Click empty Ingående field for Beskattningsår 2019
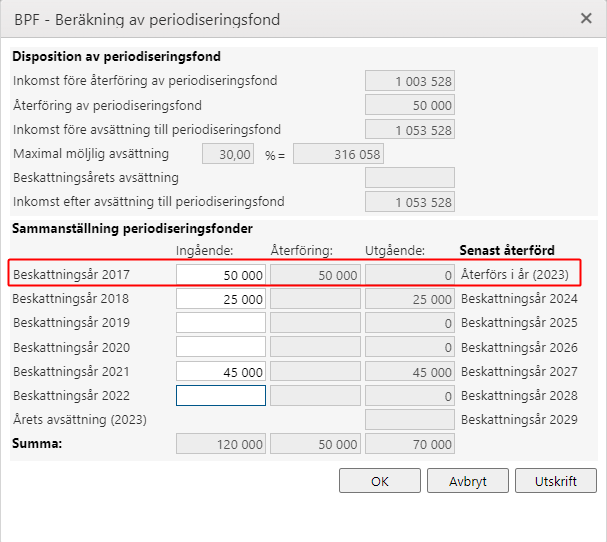The image size is (607, 542). point(221,323)
